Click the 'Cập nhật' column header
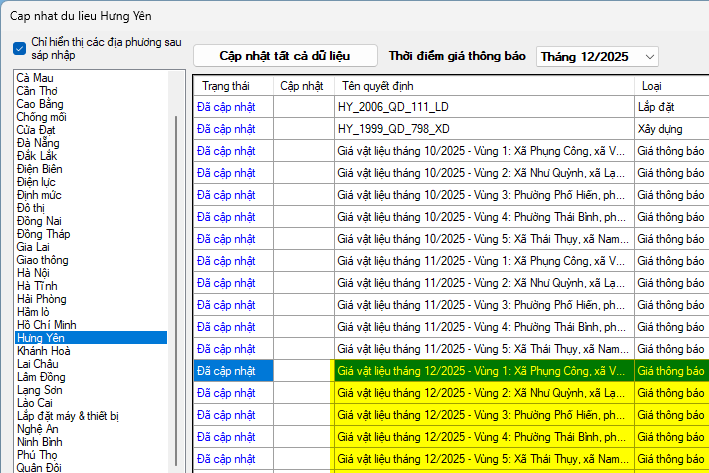This screenshot has height=473, width=709. (x=302, y=86)
